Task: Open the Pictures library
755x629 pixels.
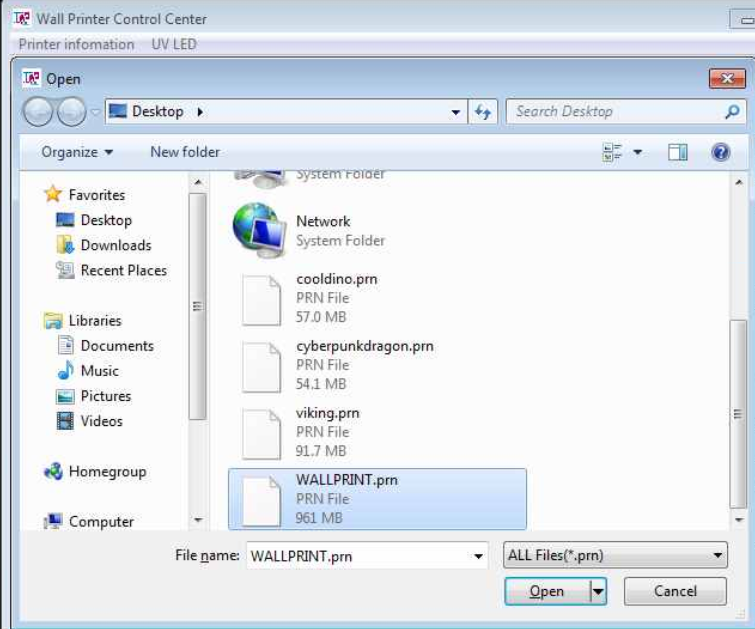Action: pos(105,396)
